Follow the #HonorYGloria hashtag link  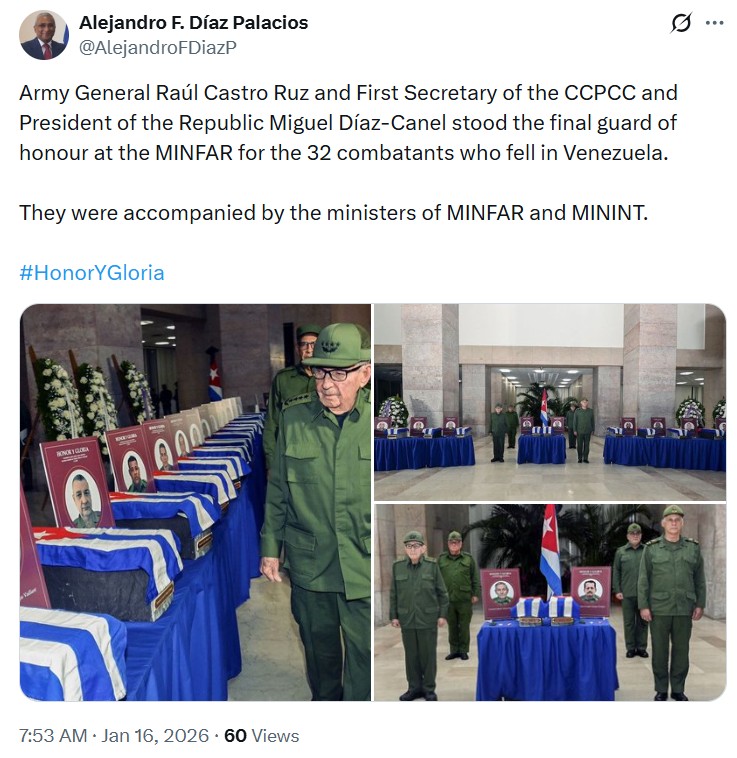pos(92,272)
